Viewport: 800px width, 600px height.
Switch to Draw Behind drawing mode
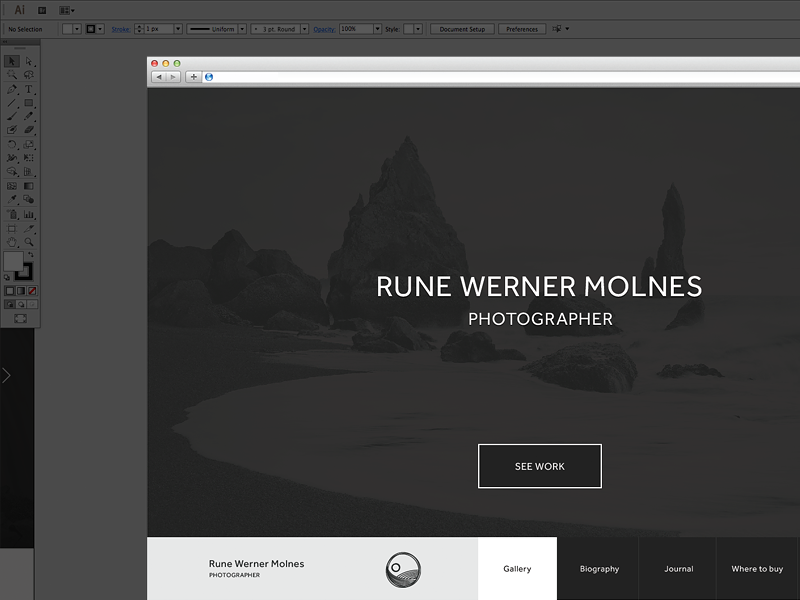(21, 304)
